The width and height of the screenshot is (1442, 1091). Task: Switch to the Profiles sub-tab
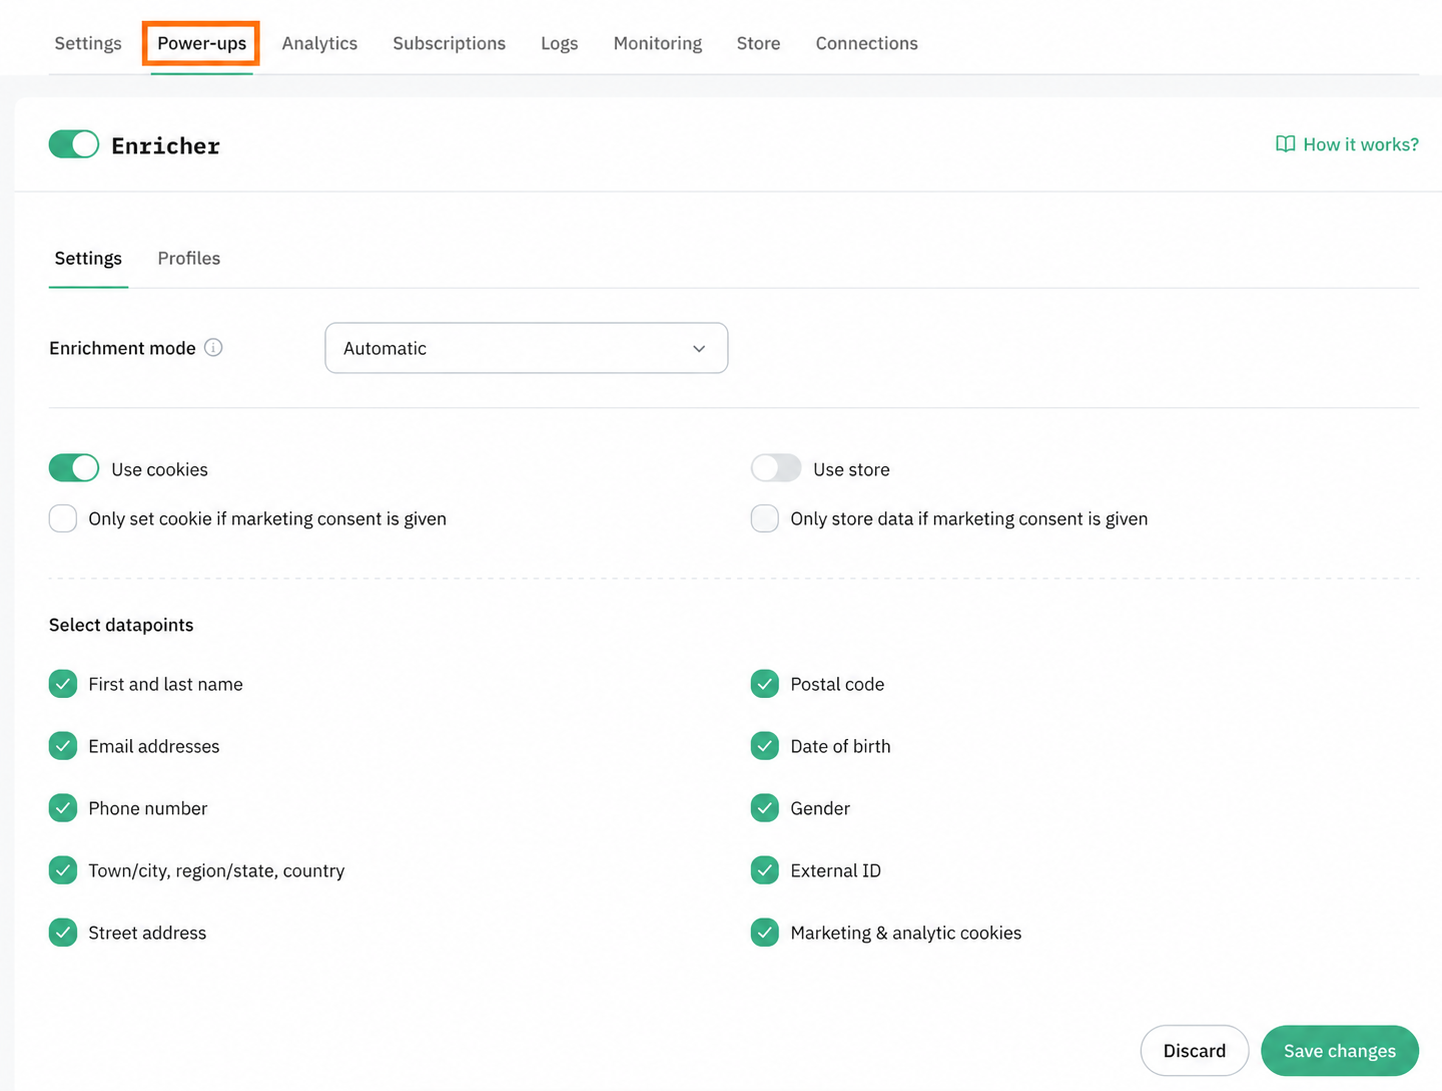pos(189,258)
